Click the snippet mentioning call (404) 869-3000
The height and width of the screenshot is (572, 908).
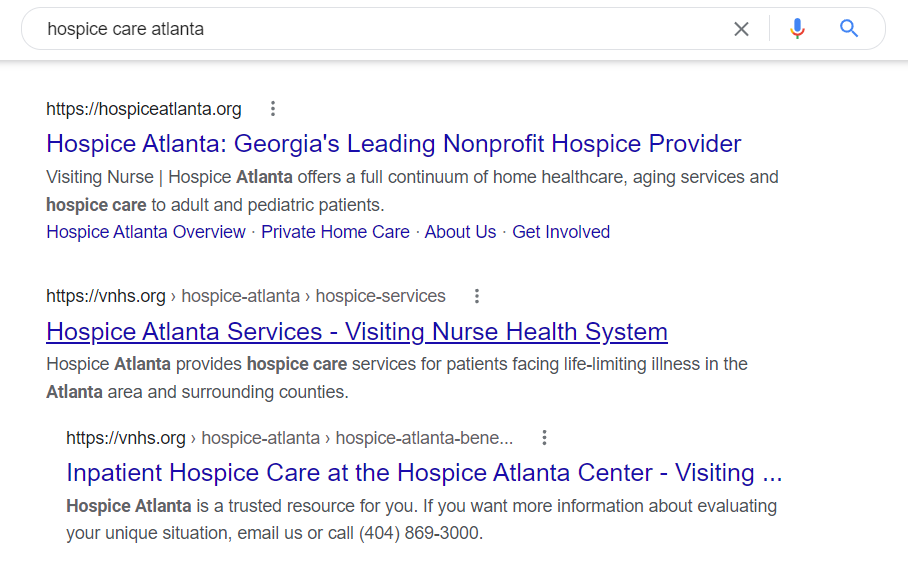422,519
